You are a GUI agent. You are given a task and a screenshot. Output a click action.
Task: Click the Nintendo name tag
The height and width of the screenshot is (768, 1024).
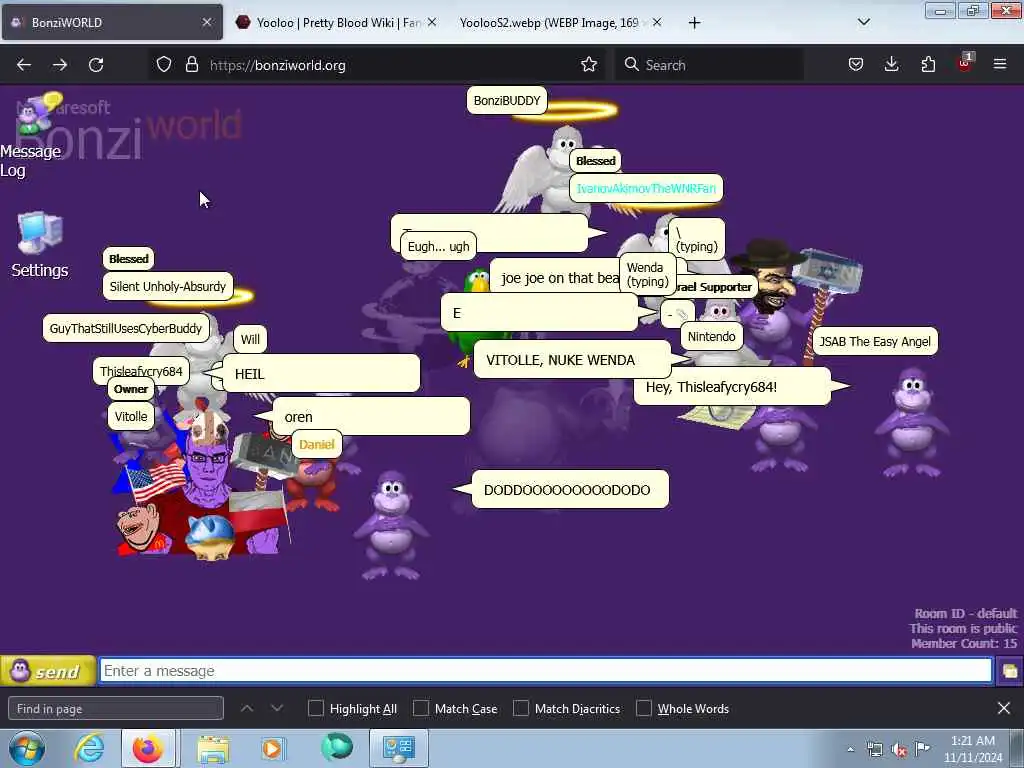pos(711,336)
